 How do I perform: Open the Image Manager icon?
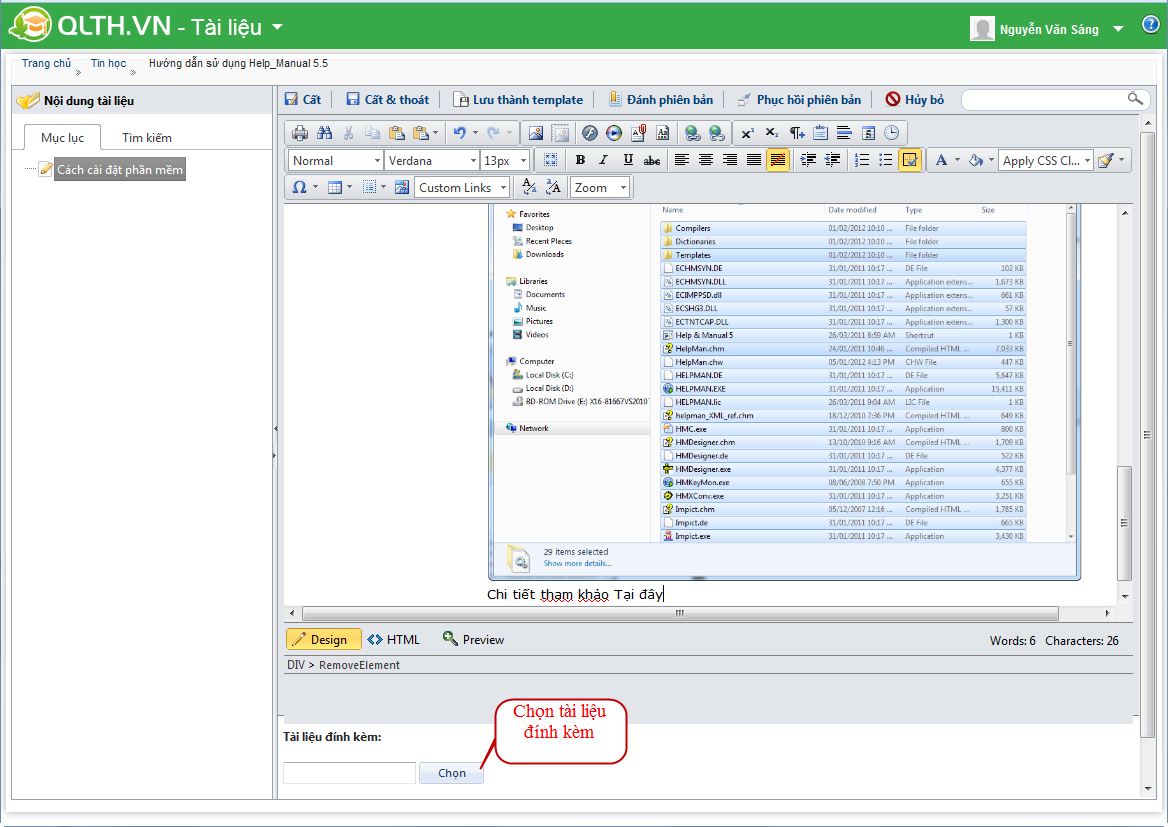[x=536, y=133]
